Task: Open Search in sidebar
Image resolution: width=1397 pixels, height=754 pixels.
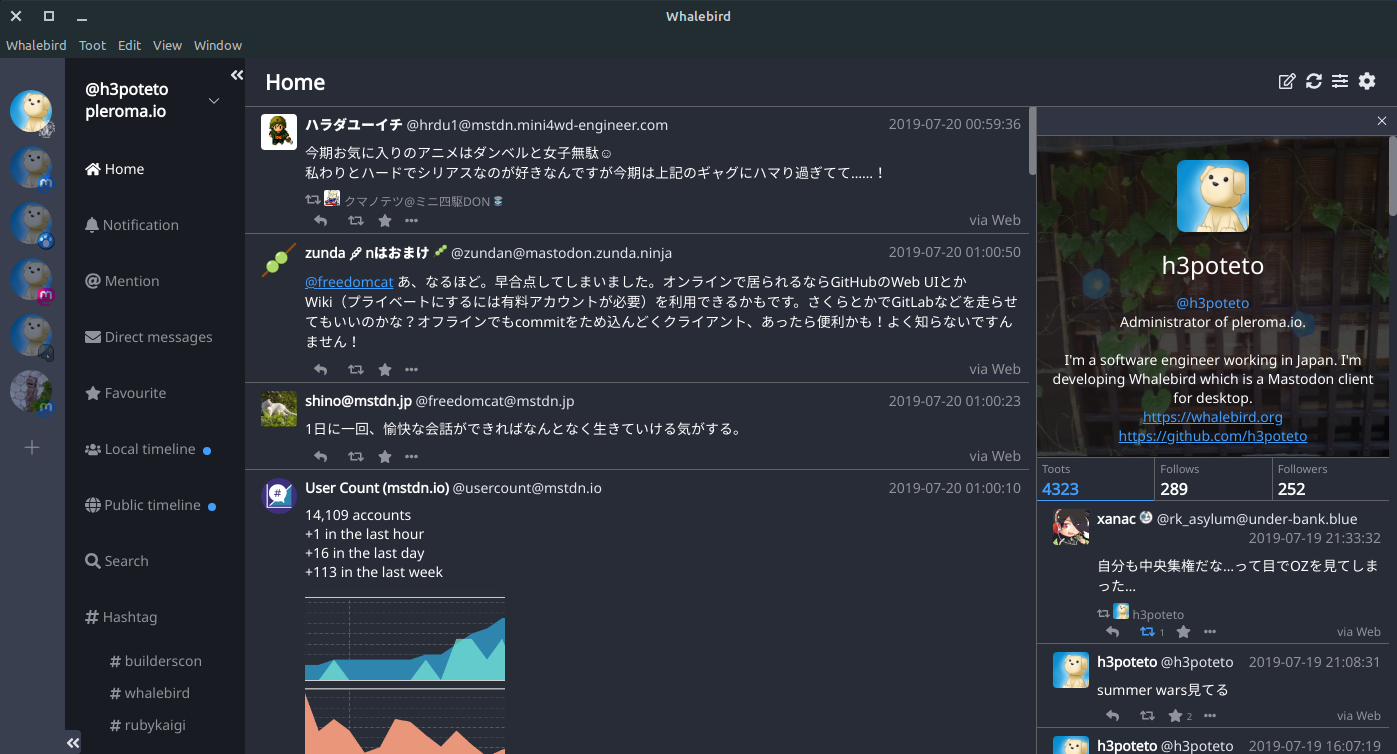Action: 155,561
